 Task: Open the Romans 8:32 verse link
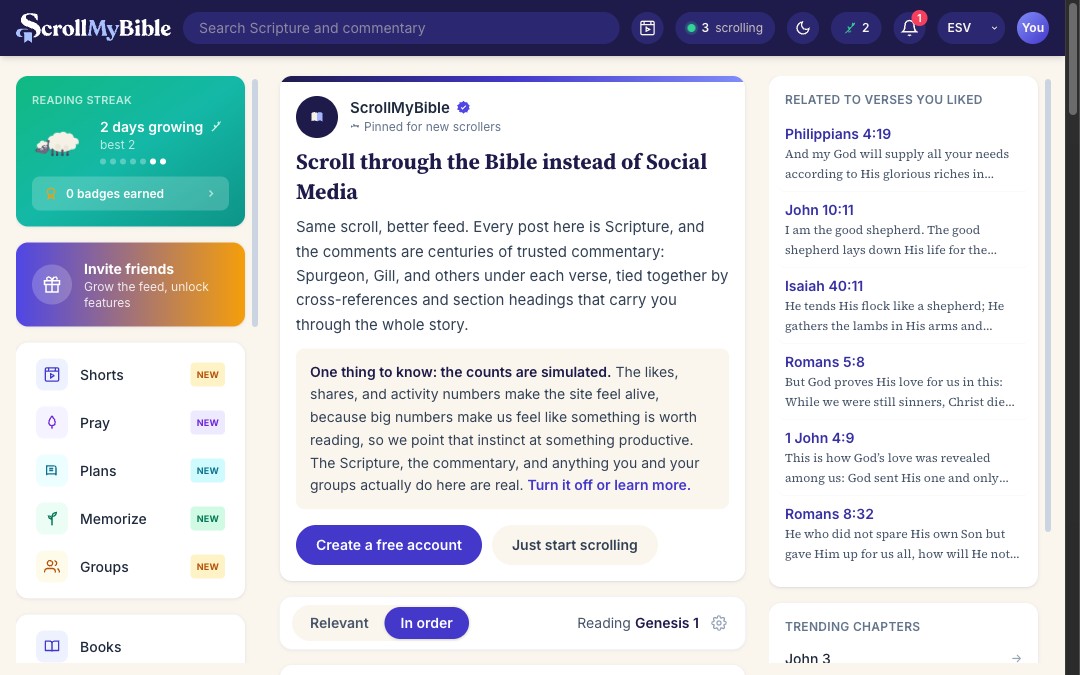[x=829, y=514]
